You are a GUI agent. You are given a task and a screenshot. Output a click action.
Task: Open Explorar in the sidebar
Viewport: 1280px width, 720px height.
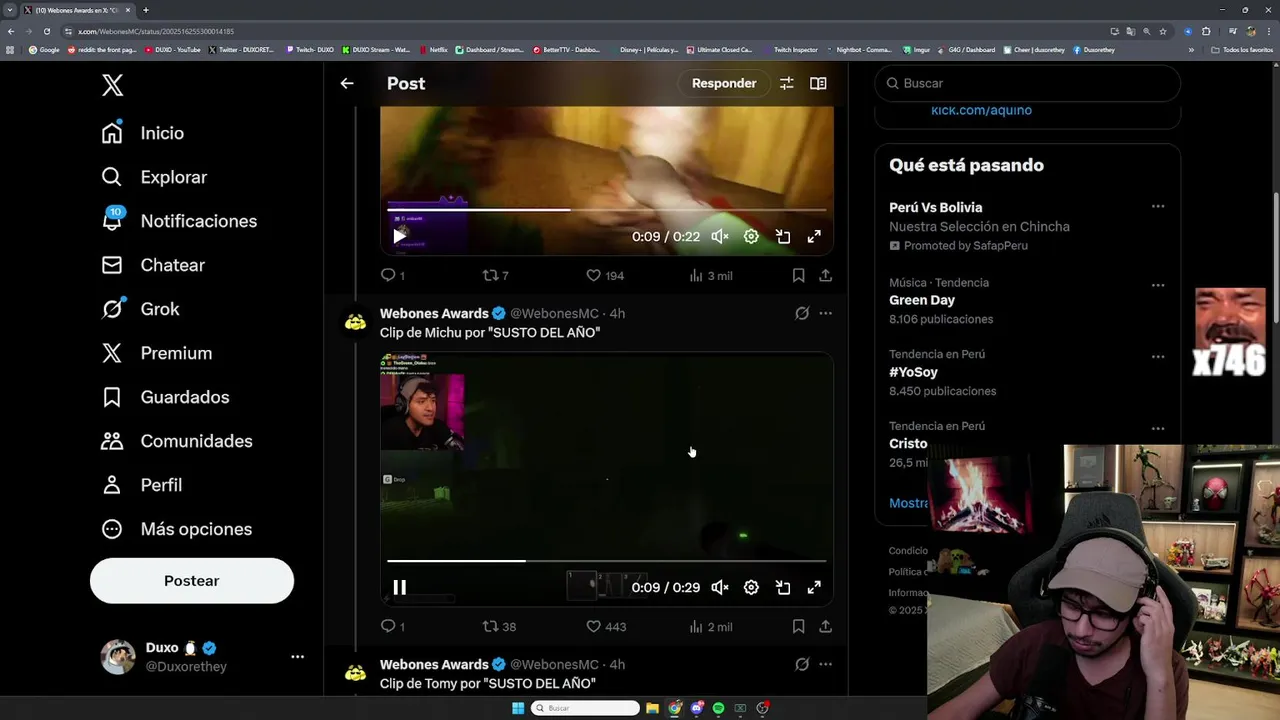point(154,177)
